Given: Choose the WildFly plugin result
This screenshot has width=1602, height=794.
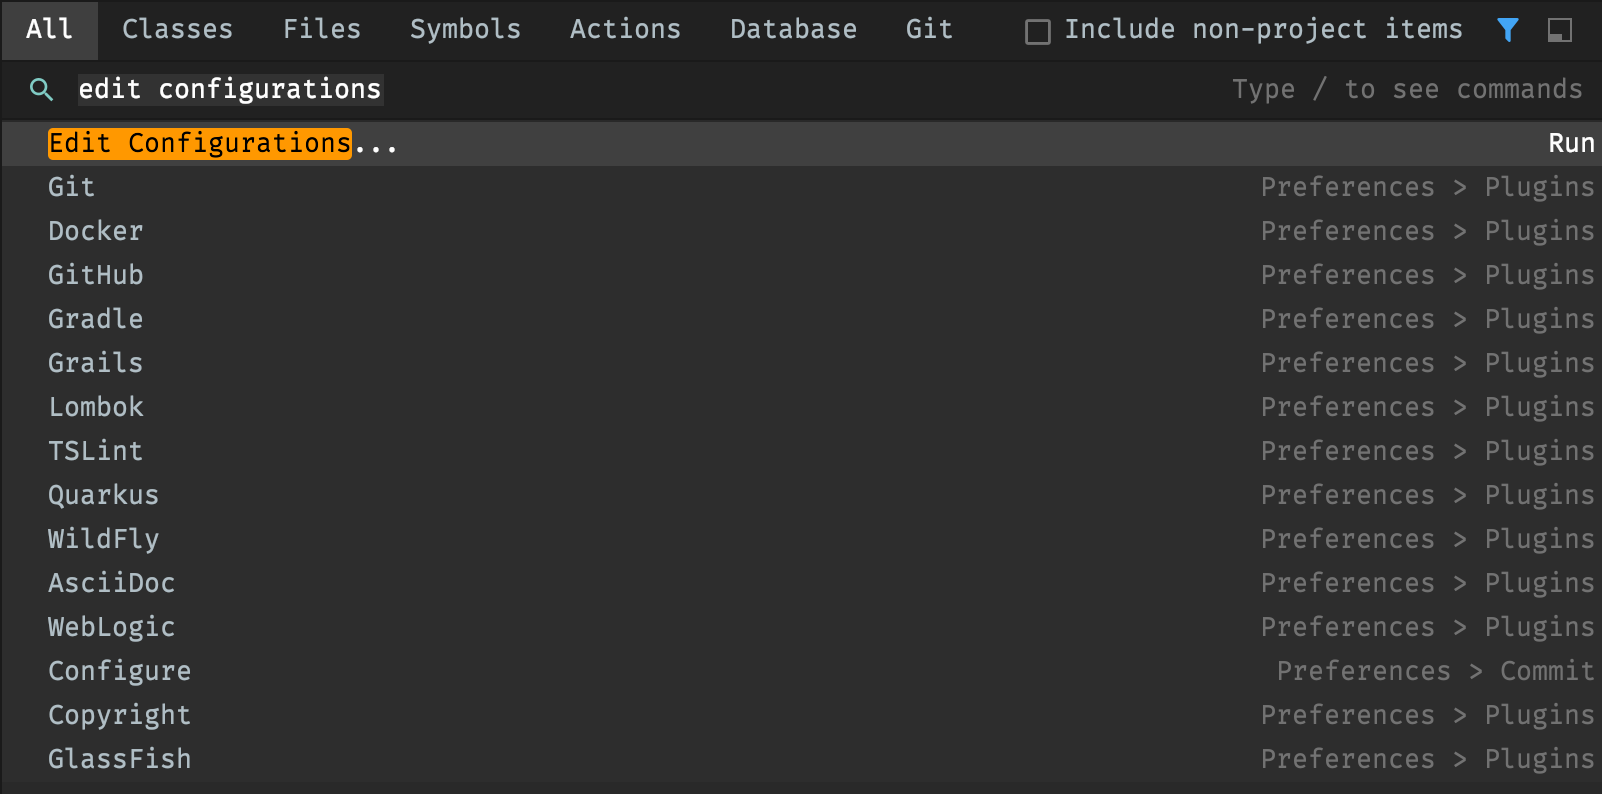Looking at the screenshot, I should tap(801, 540).
